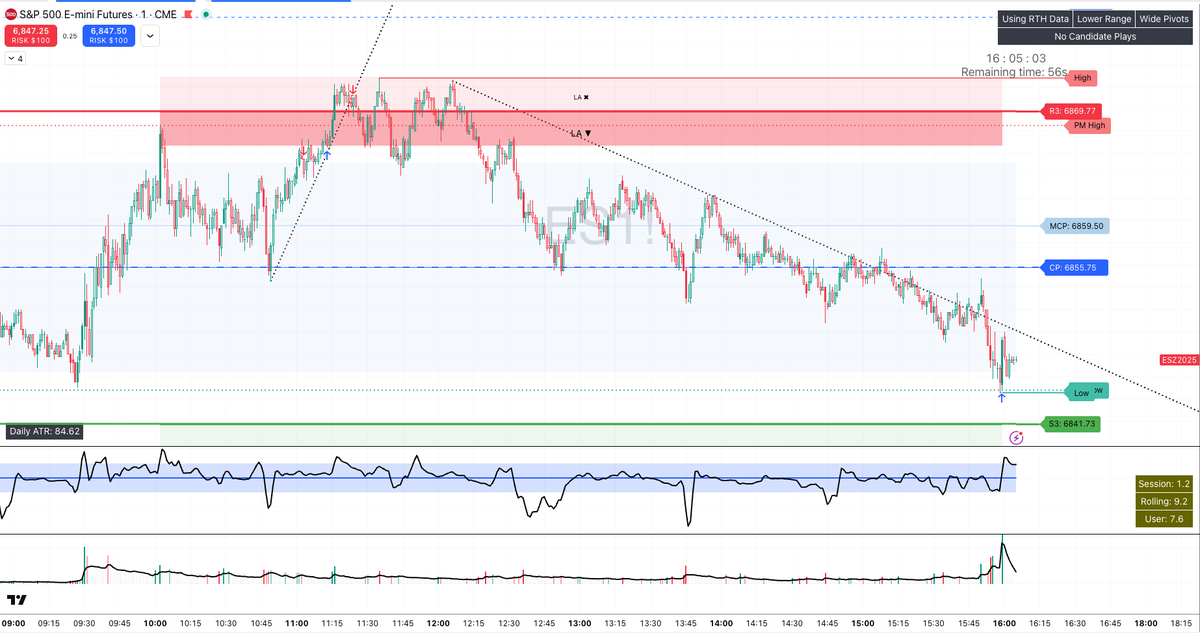
Task: Click the Remaining time: 56s text
Action: (x=1014, y=73)
